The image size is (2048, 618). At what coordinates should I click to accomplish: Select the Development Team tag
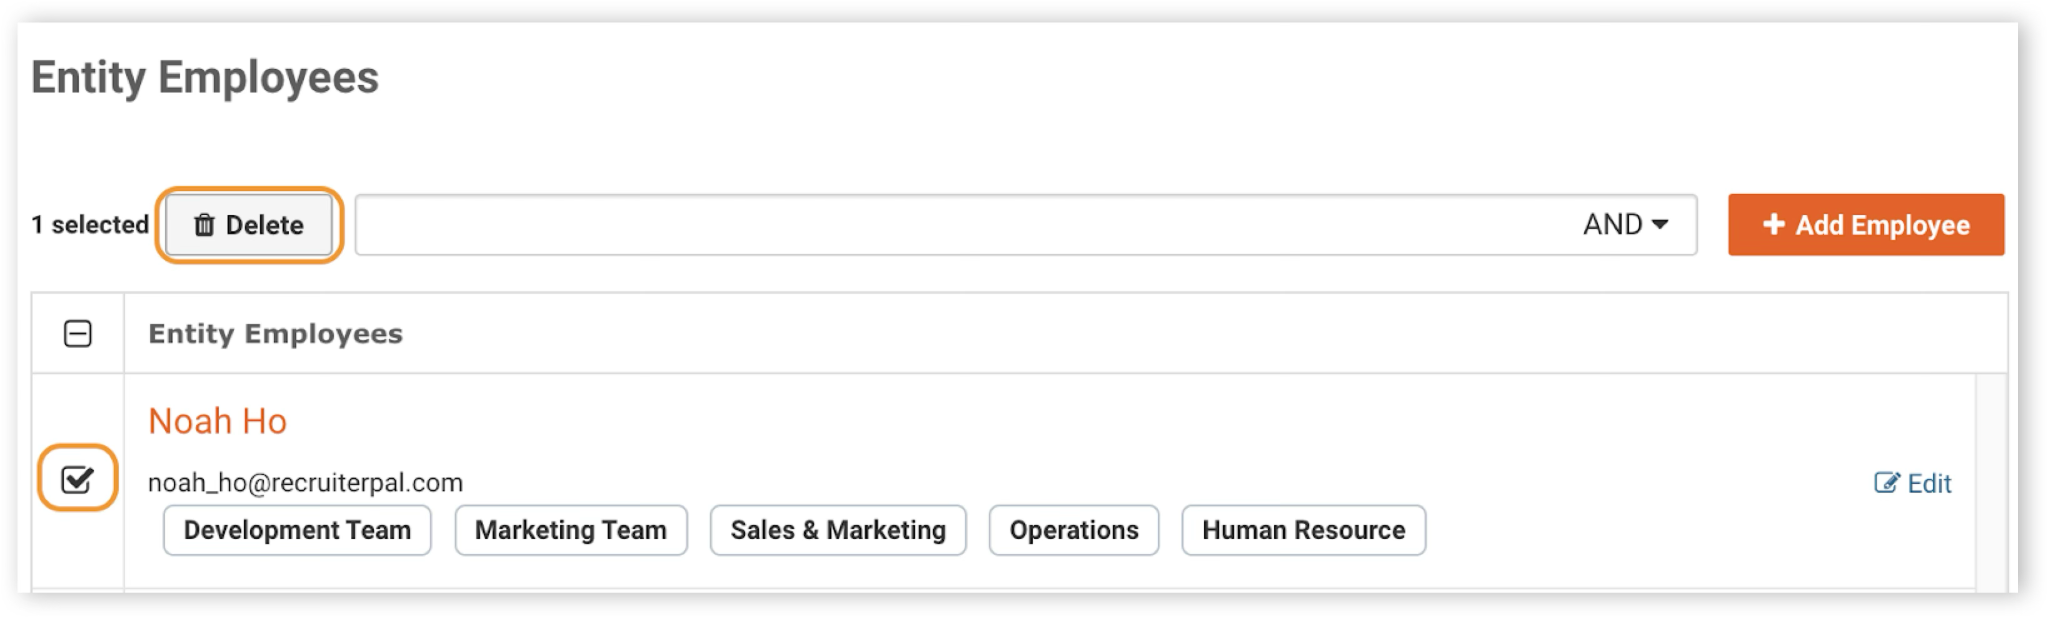pyautogui.click(x=297, y=530)
